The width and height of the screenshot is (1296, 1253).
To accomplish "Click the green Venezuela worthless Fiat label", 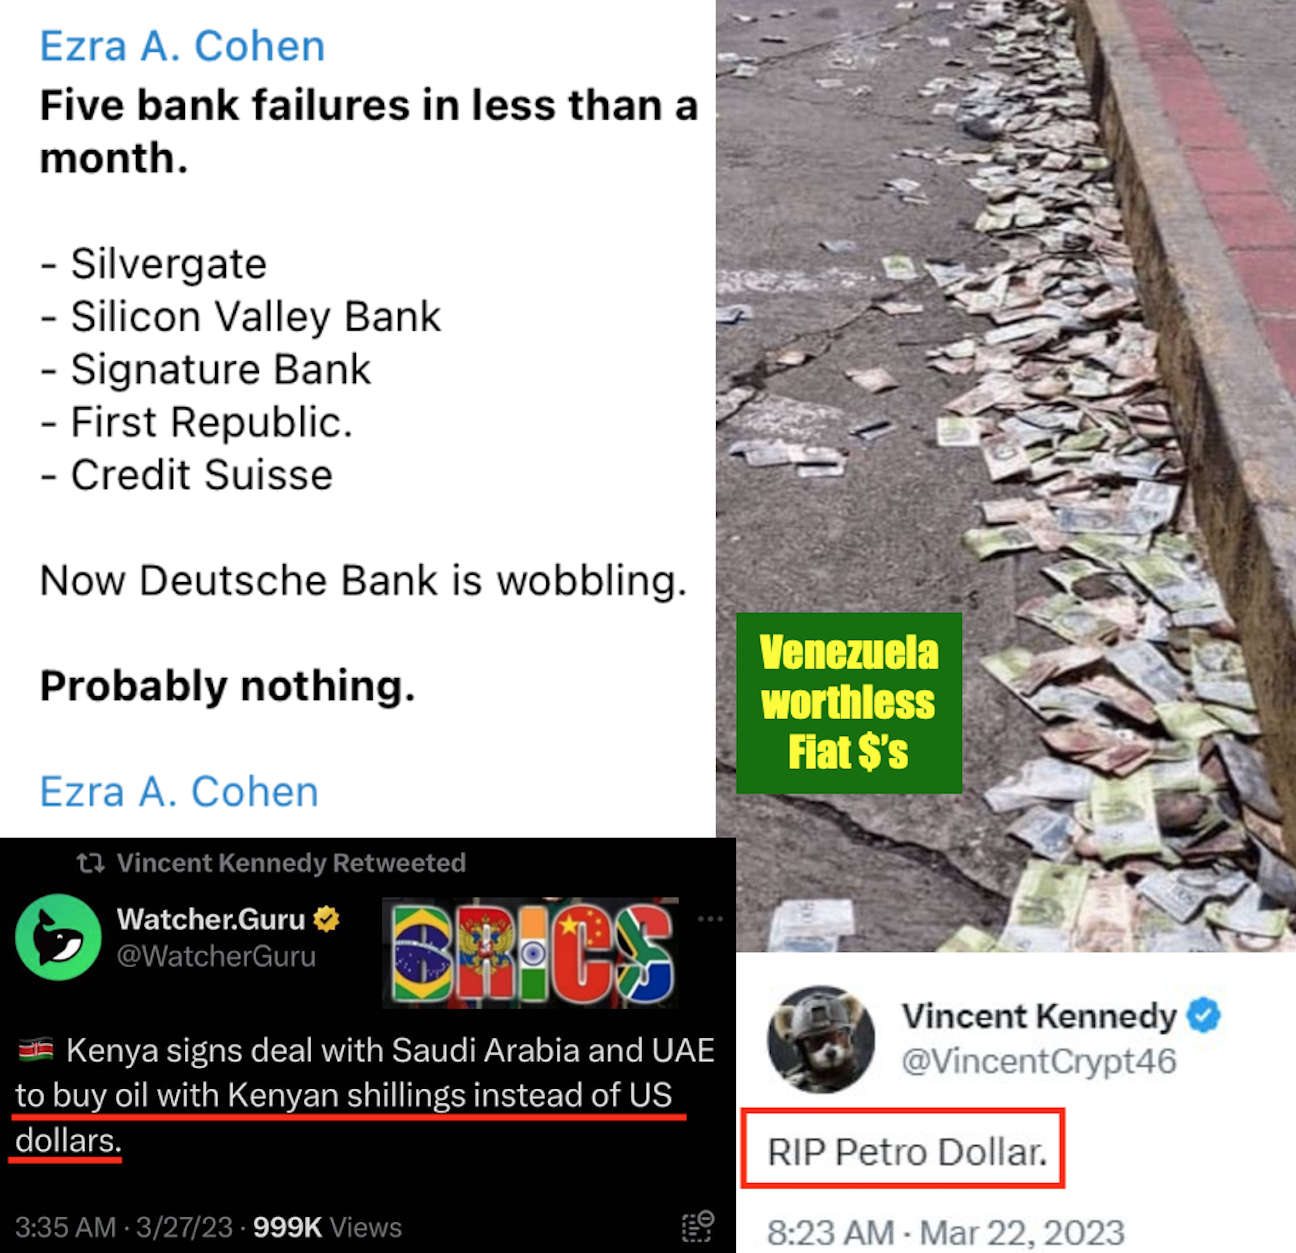I will (x=849, y=703).
